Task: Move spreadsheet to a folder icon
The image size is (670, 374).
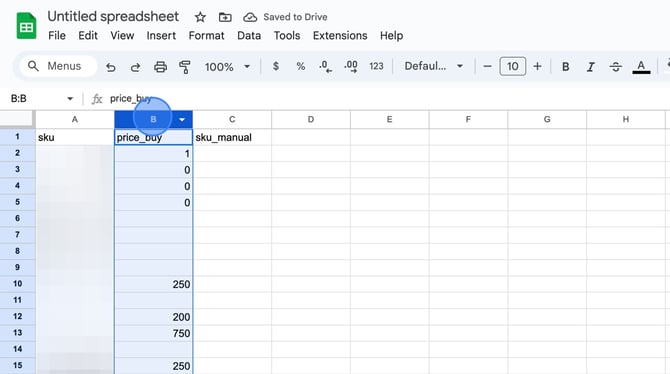Action: point(225,17)
